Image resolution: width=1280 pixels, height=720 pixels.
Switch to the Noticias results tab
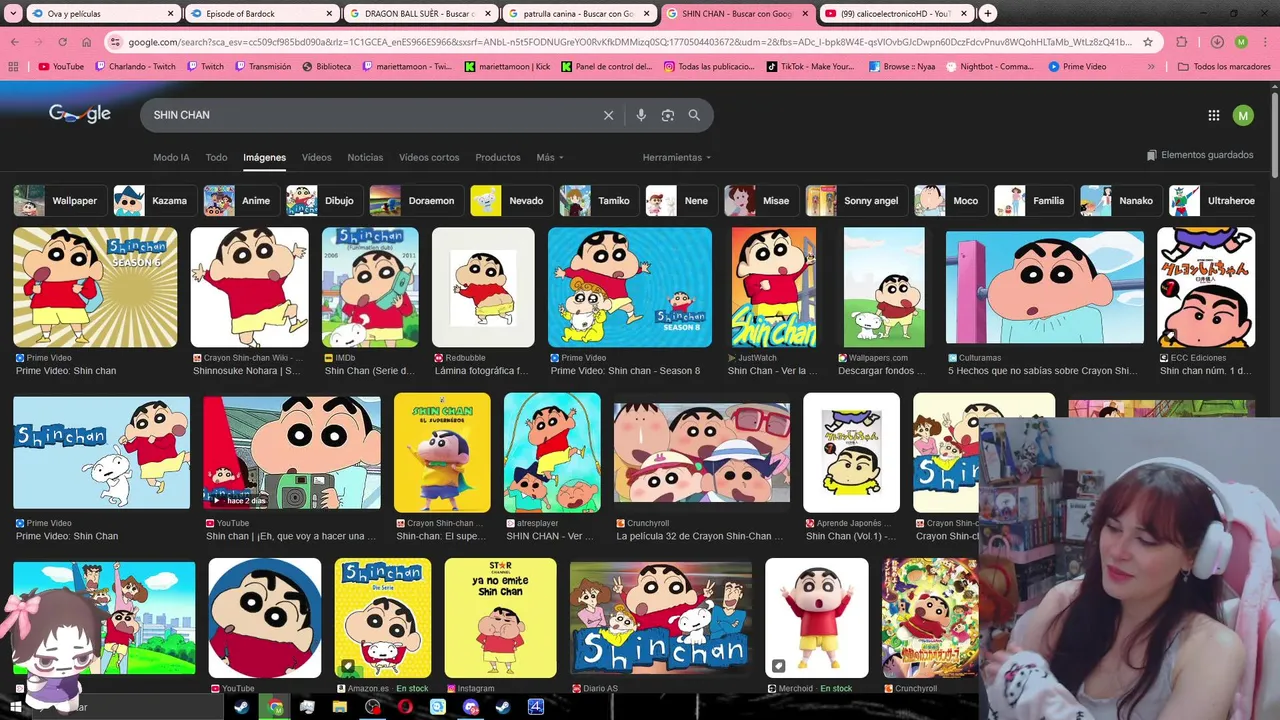point(365,157)
